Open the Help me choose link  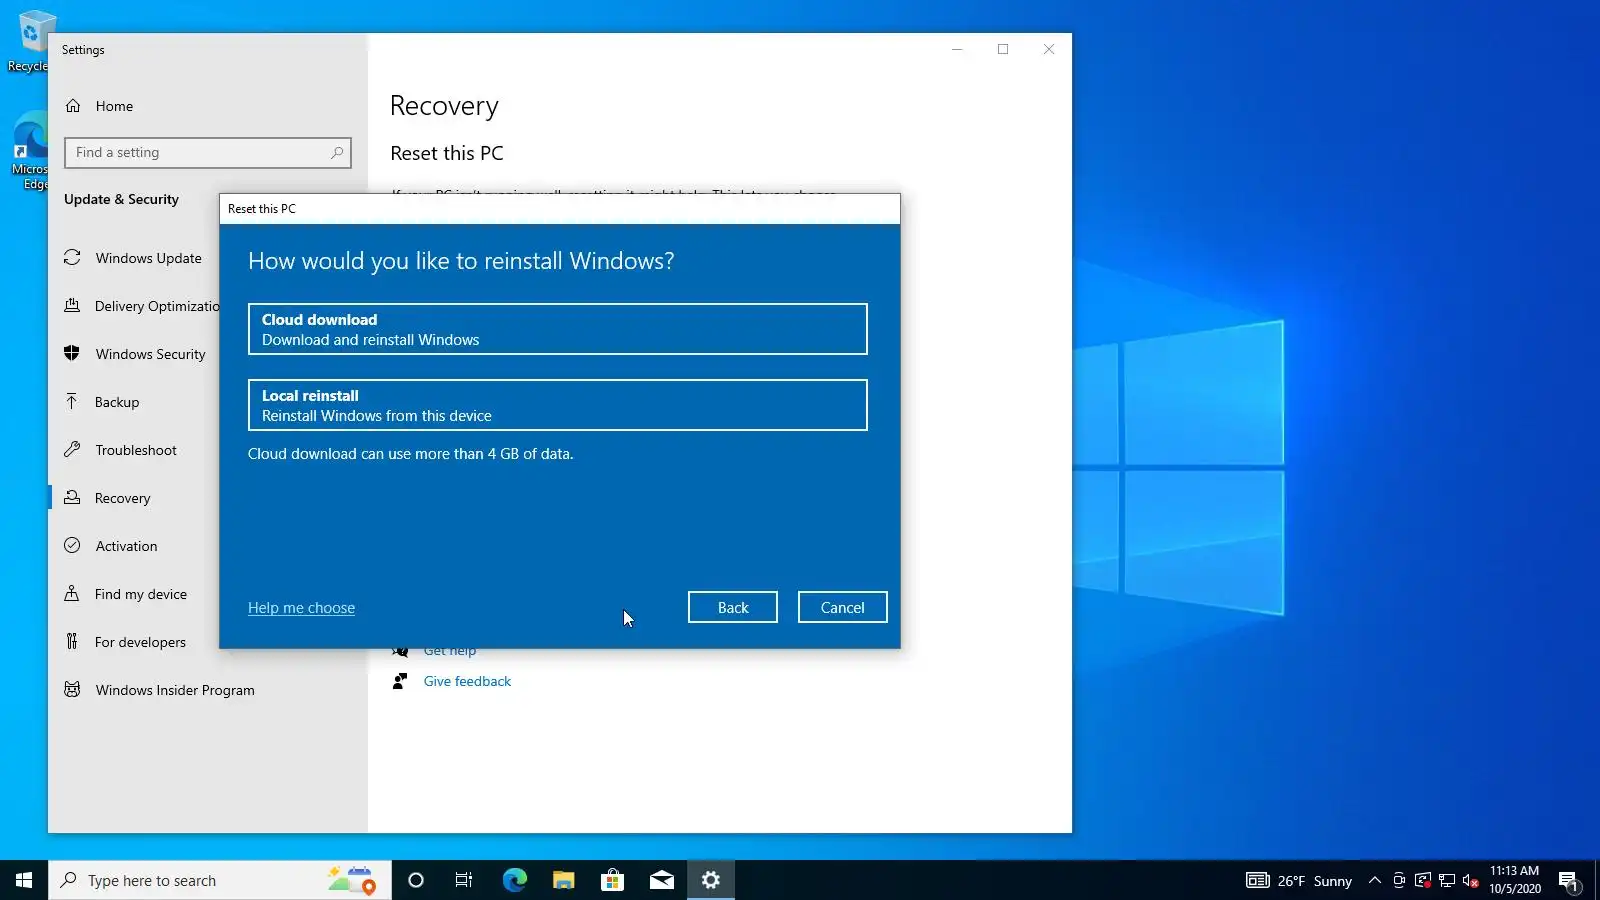[x=301, y=607]
